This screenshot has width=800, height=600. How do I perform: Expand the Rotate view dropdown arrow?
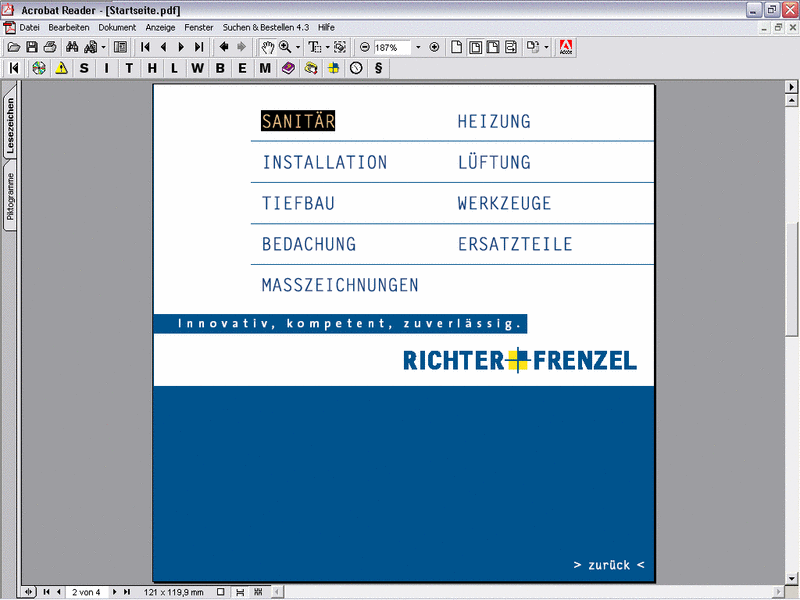(546, 47)
